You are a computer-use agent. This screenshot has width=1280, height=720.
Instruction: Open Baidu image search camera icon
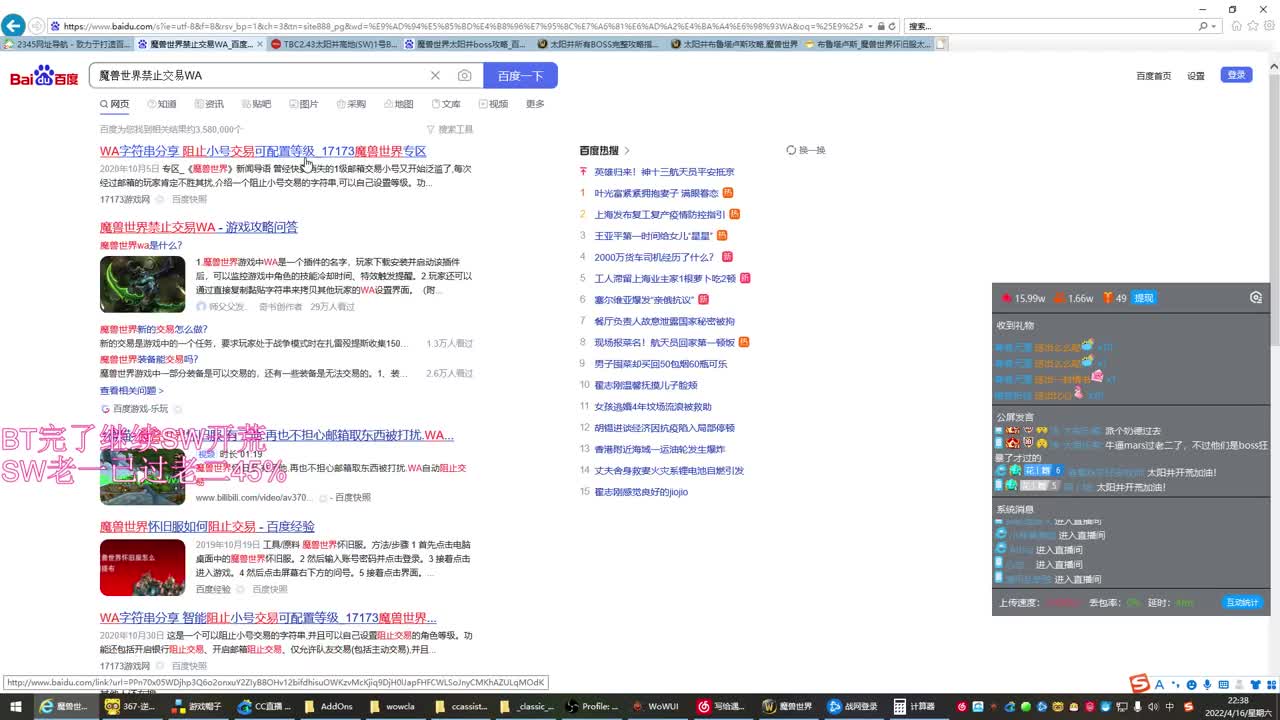pos(464,75)
